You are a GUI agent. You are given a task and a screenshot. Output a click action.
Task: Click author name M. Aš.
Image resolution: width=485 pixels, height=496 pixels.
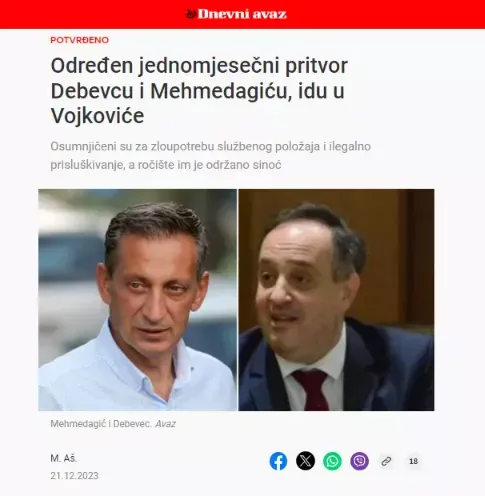[64, 458]
